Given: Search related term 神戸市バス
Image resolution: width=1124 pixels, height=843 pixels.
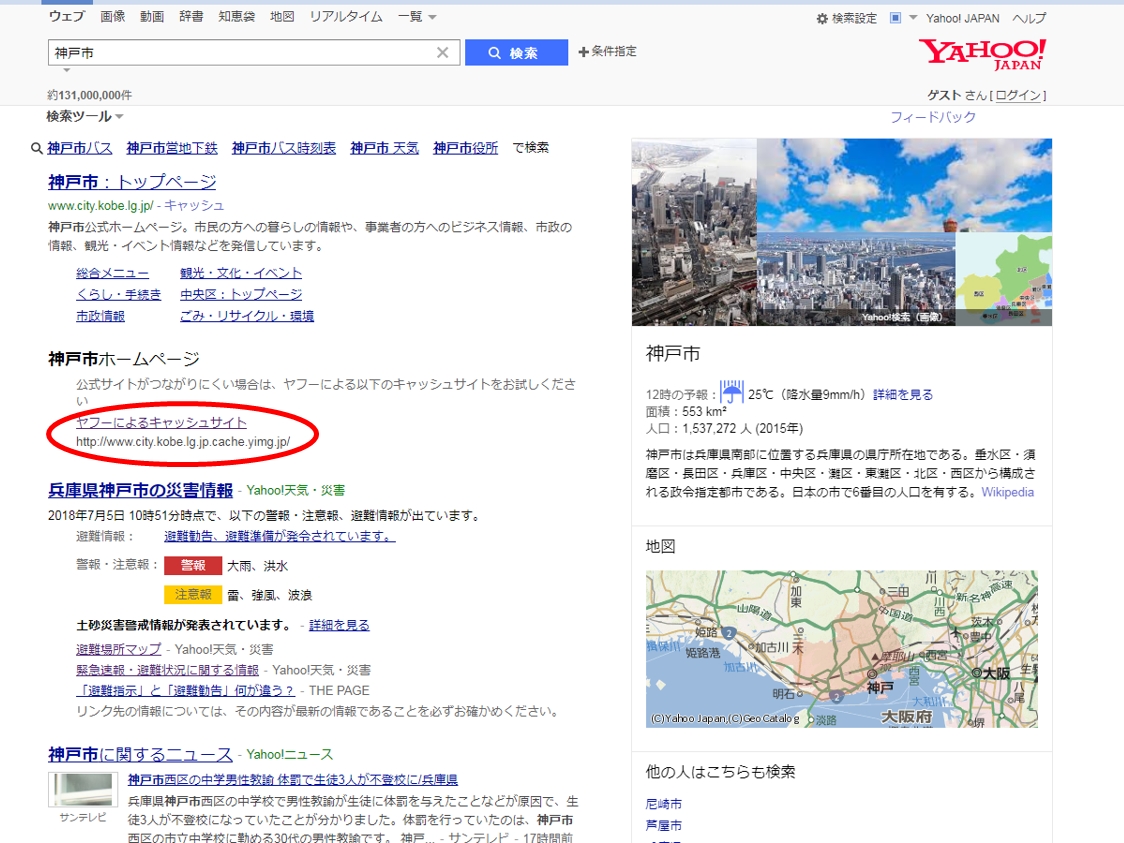Looking at the screenshot, I should pos(80,148).
